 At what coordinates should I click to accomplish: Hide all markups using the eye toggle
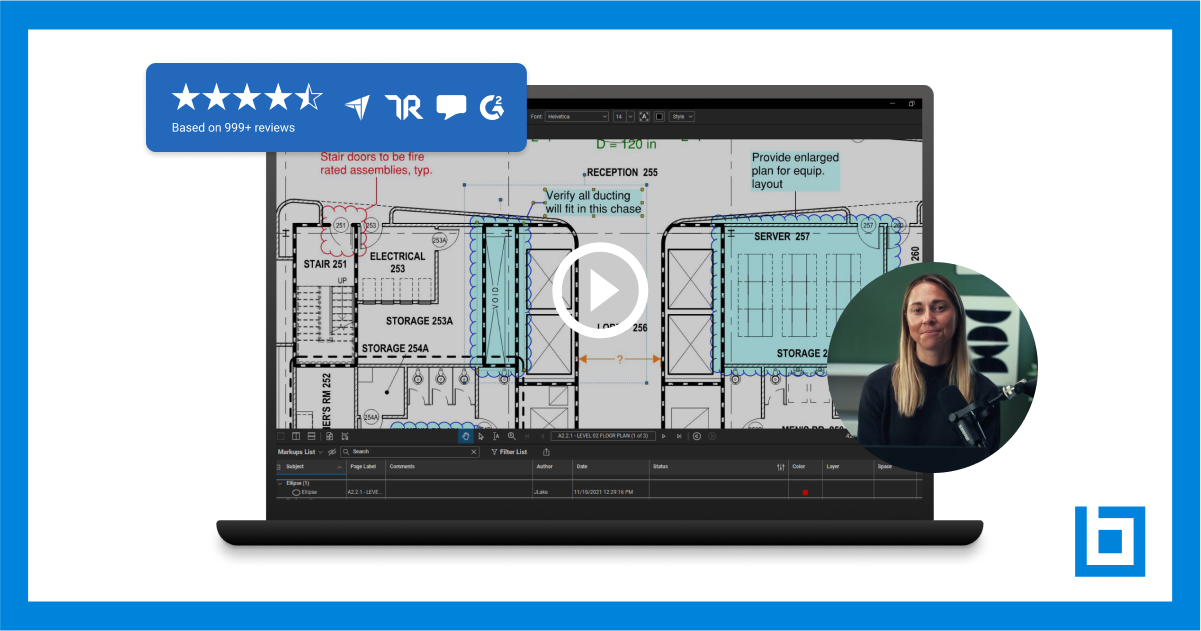point(331,452)
